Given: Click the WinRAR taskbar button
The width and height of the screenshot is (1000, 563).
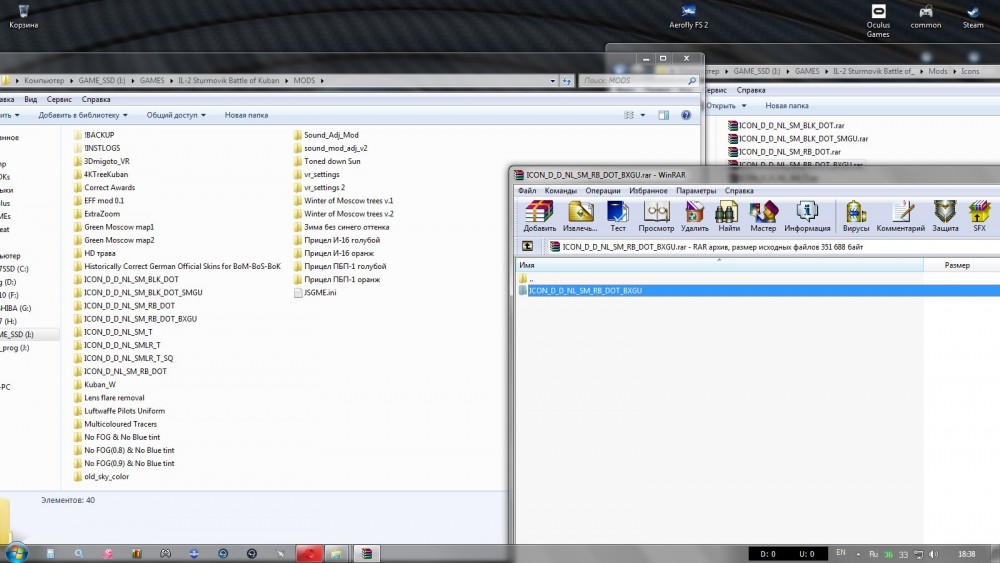Looking at the screenshot, I should coord(366,553).
